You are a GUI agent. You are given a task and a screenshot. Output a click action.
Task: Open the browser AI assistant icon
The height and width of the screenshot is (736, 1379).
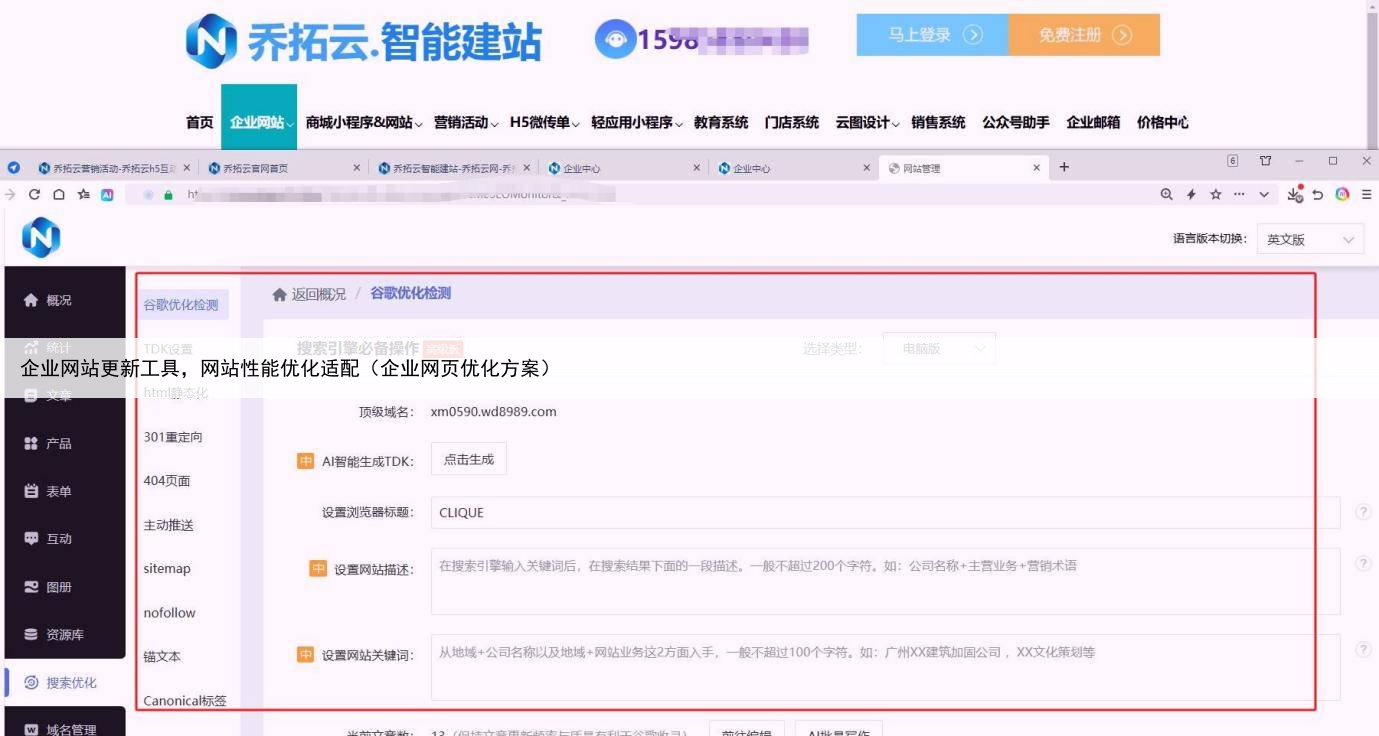(x=107, y=195)
